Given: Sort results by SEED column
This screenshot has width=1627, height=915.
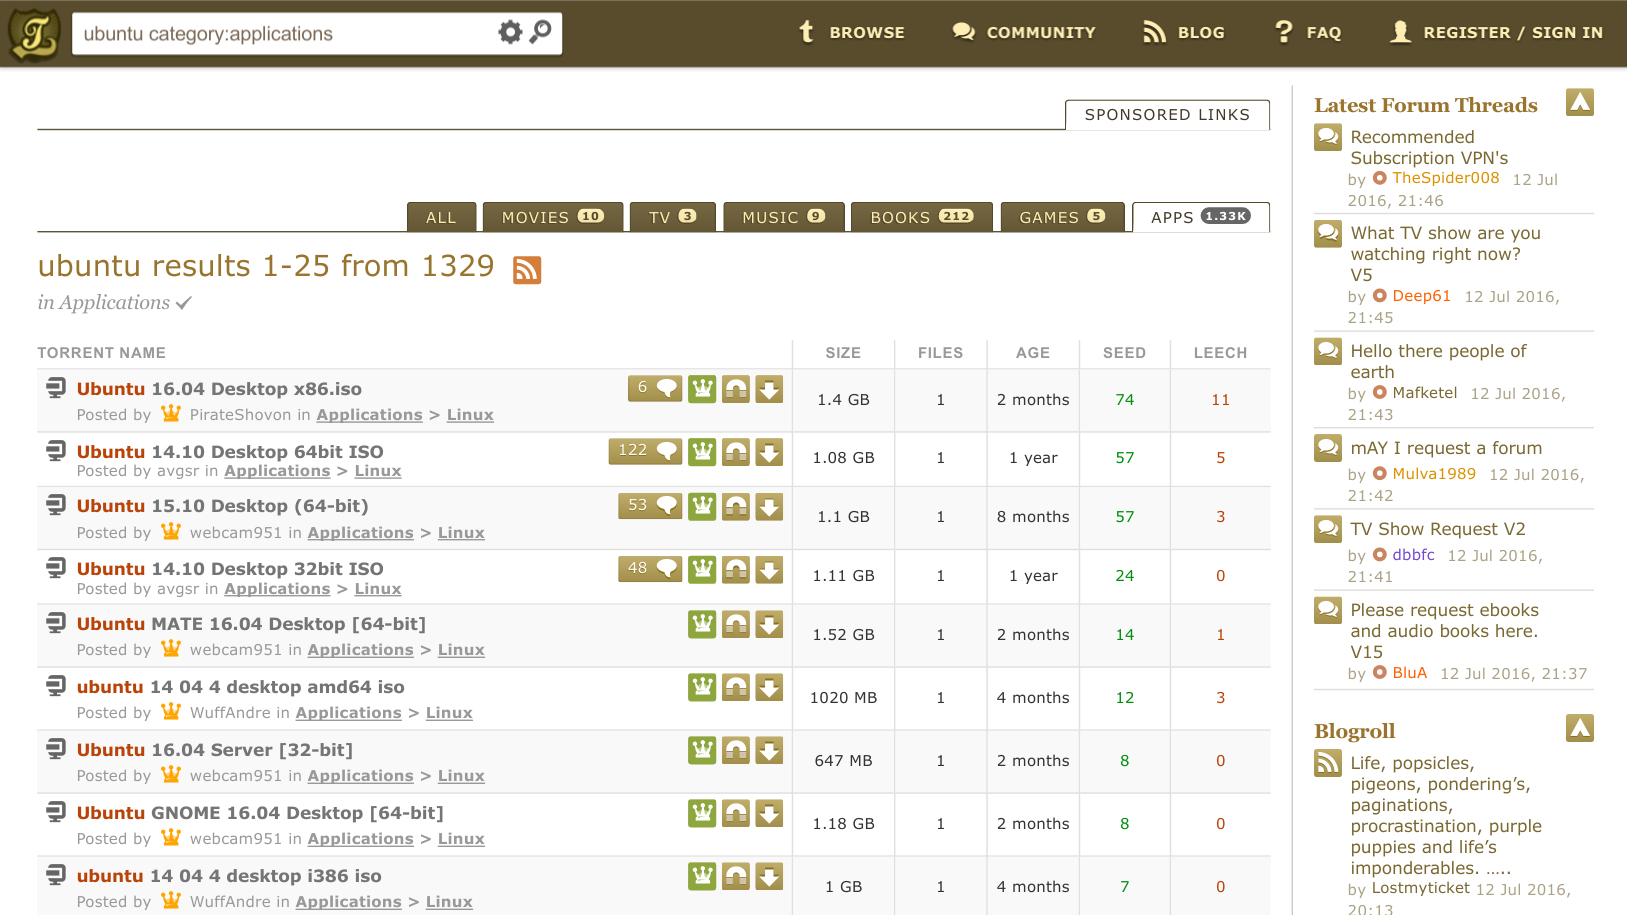Looking at the screenshot, I should pyautogui.click(x=1125, y=353).
